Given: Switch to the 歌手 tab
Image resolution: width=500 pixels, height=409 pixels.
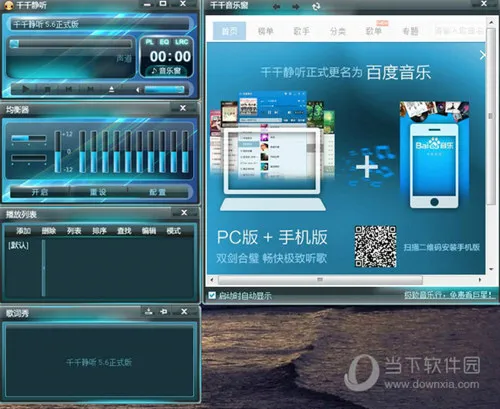Looking at the screenshot, I should (302, 31).
